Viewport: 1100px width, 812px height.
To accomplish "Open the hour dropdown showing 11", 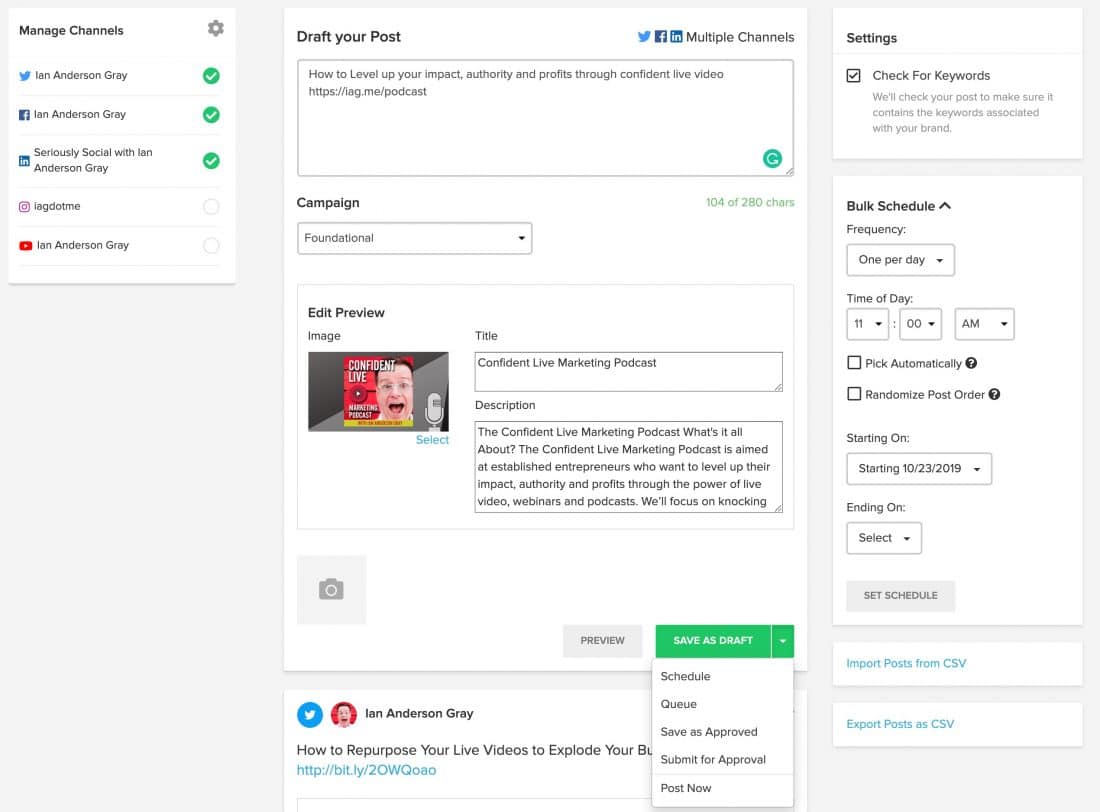I will 867,324.
